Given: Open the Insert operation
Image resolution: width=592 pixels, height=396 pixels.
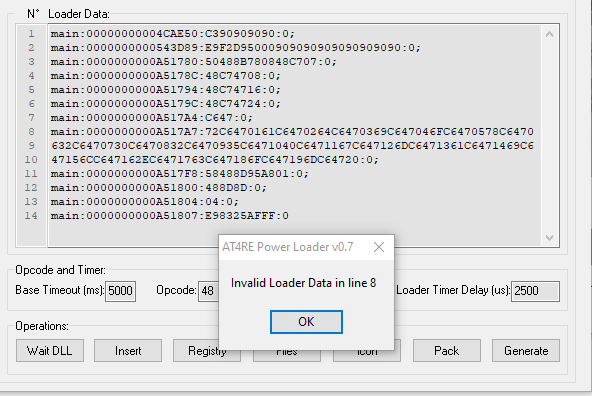Looking at the screenshot, I should [x=128, y=351].
